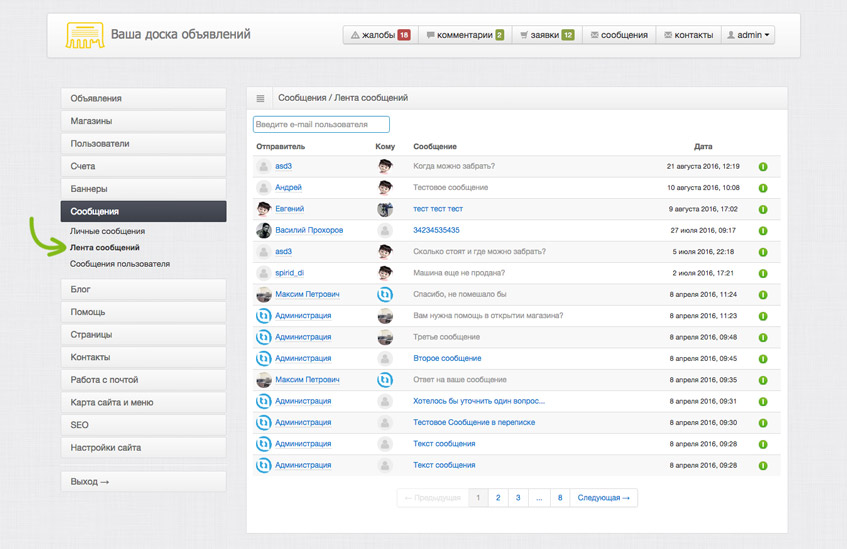Open the Василий Прохоров sender link
847x549 pixels.
coord(309,230)
